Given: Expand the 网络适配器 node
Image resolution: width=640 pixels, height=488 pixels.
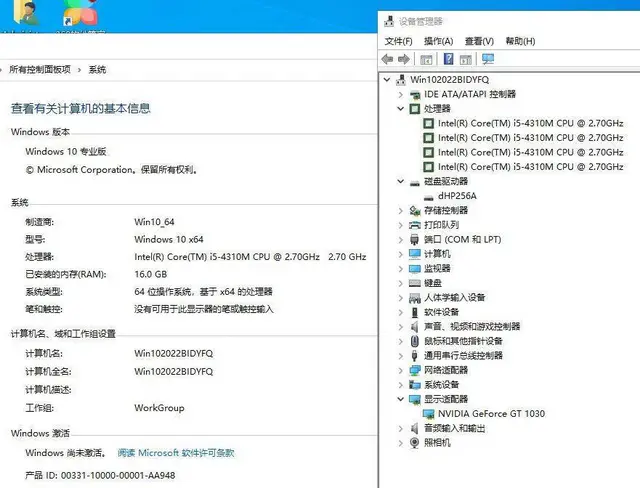Looking at the screenshot, I should [x=401, y=370].
